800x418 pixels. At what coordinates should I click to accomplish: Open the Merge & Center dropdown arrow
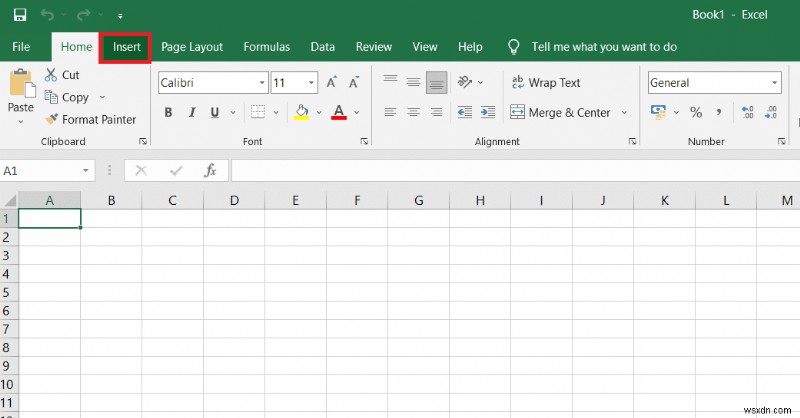click(624, 113)
